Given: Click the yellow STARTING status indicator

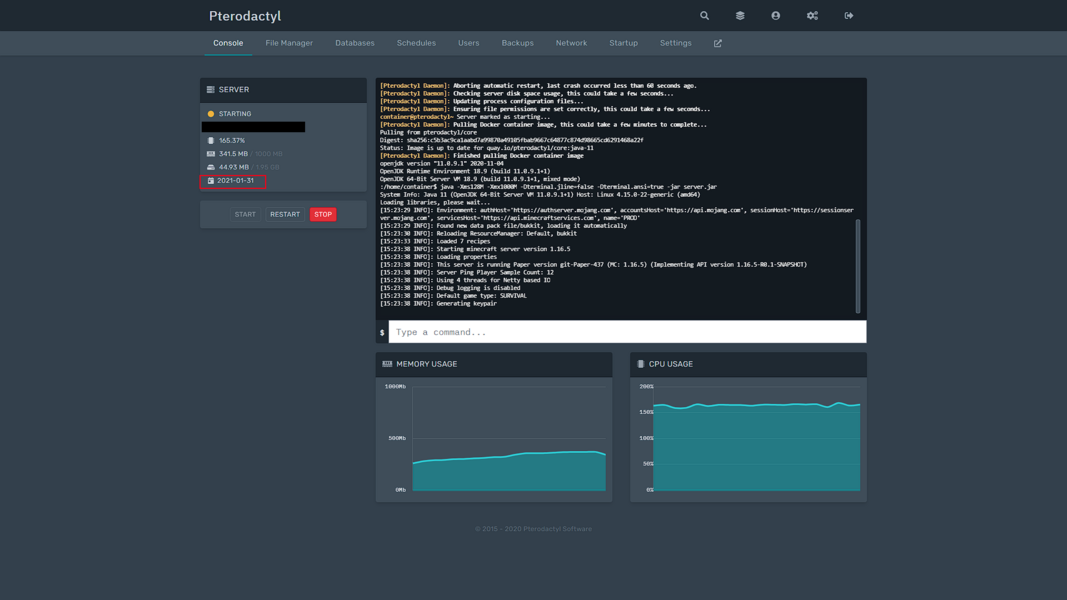Looking at the screenshot, I should (211, 114).
